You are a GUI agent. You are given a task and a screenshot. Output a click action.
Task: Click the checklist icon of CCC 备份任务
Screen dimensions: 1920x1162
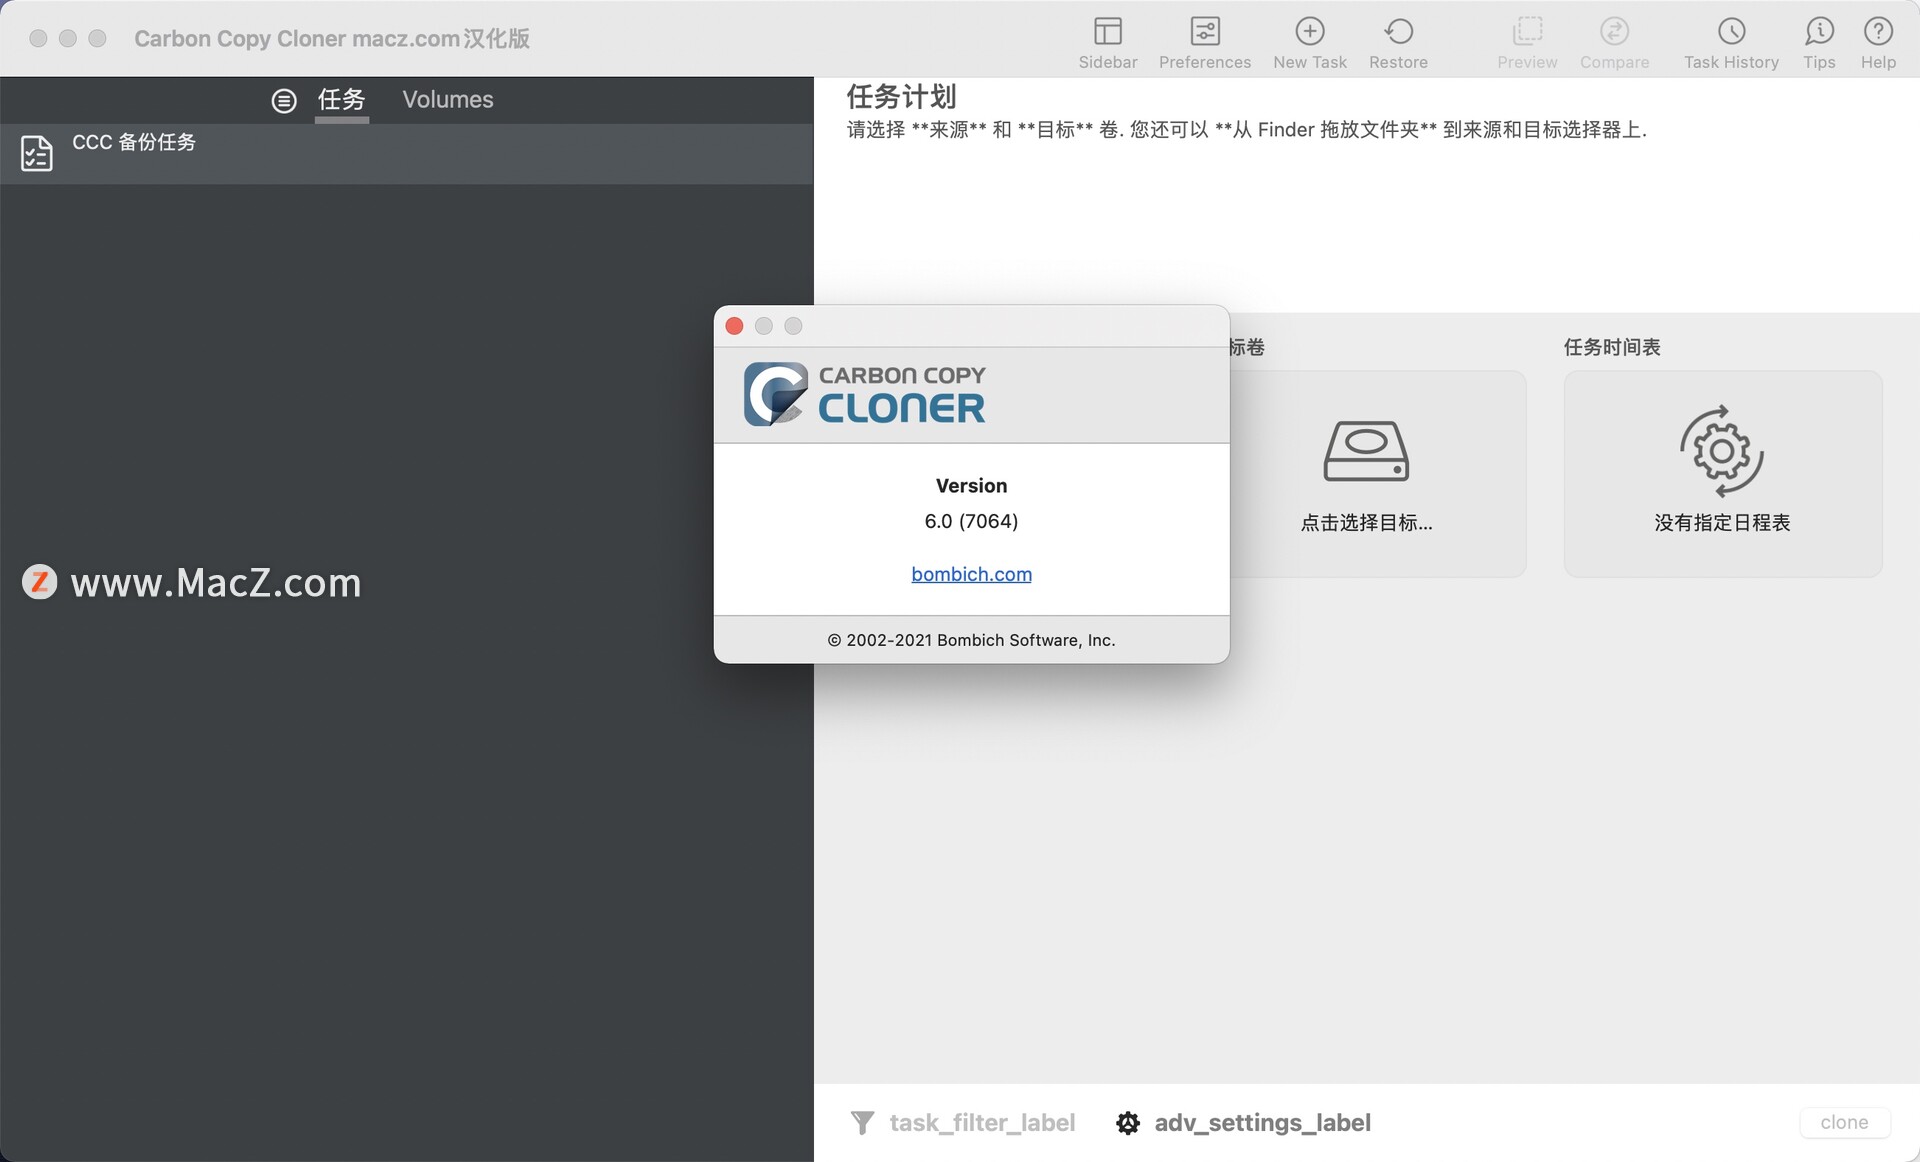pyautogui.click(x=36, y=153)
